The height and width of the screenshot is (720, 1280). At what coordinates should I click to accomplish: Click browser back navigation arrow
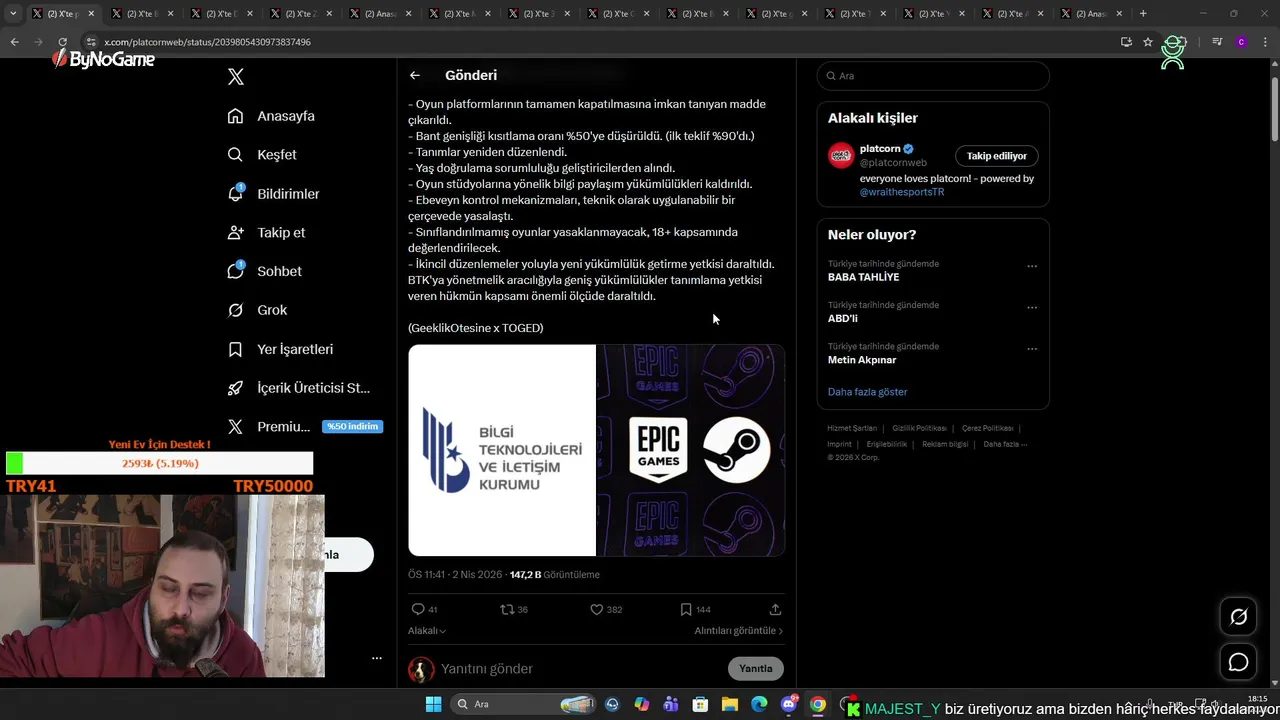point(14,42)
